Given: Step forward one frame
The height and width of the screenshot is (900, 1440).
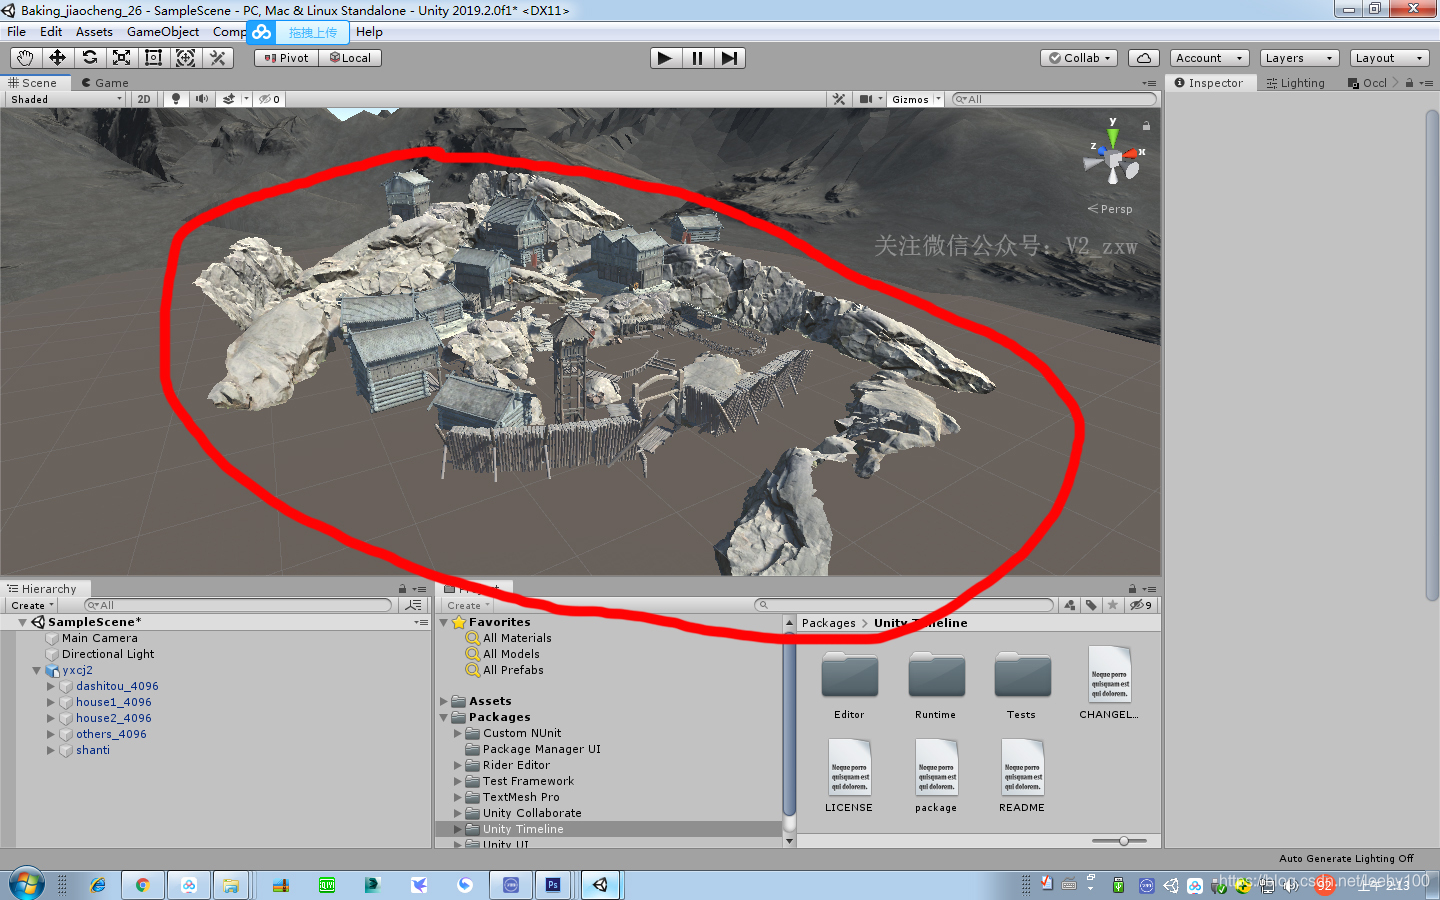Looking at the screenshot, I should pyautogui.click(x=729, y=58).
